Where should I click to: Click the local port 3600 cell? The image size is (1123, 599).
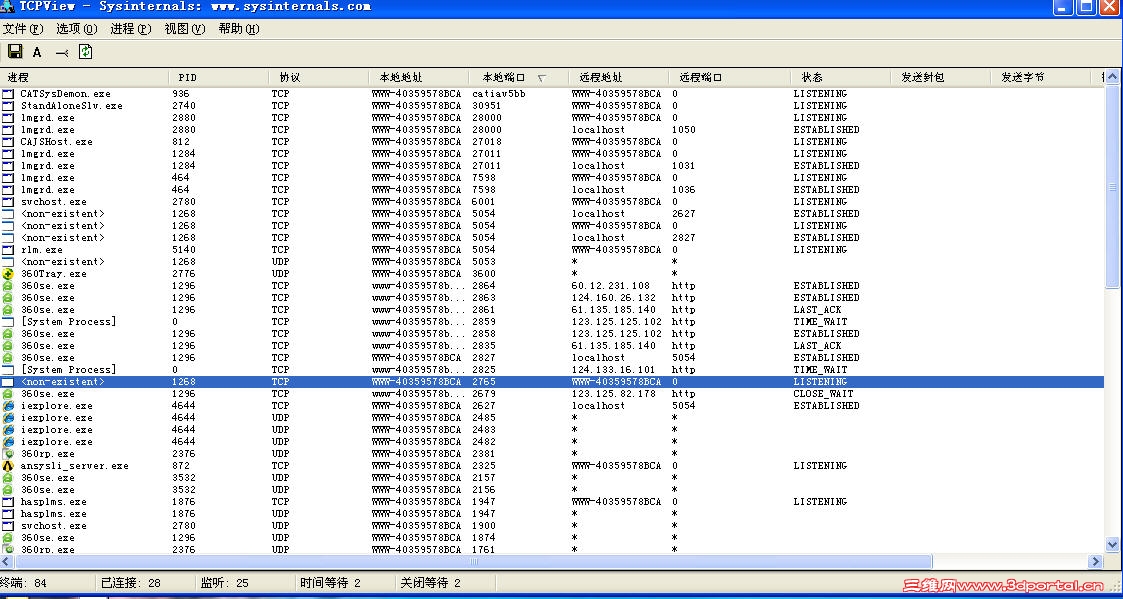point(484,274)
